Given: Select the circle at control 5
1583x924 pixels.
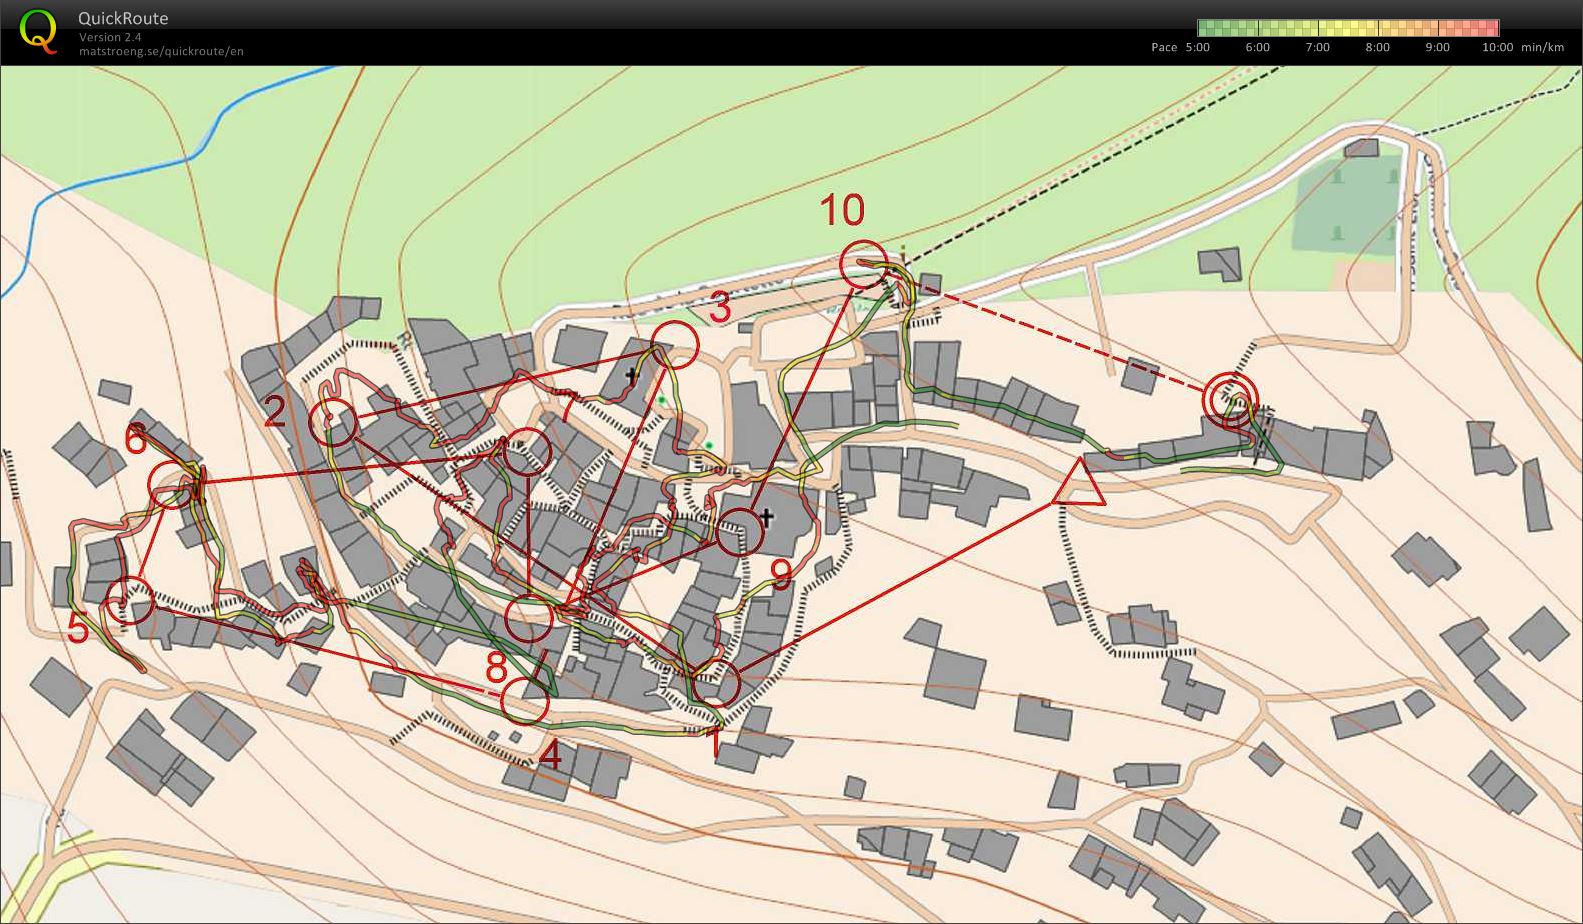Looking at the screenshot, I should pos(130,601).
